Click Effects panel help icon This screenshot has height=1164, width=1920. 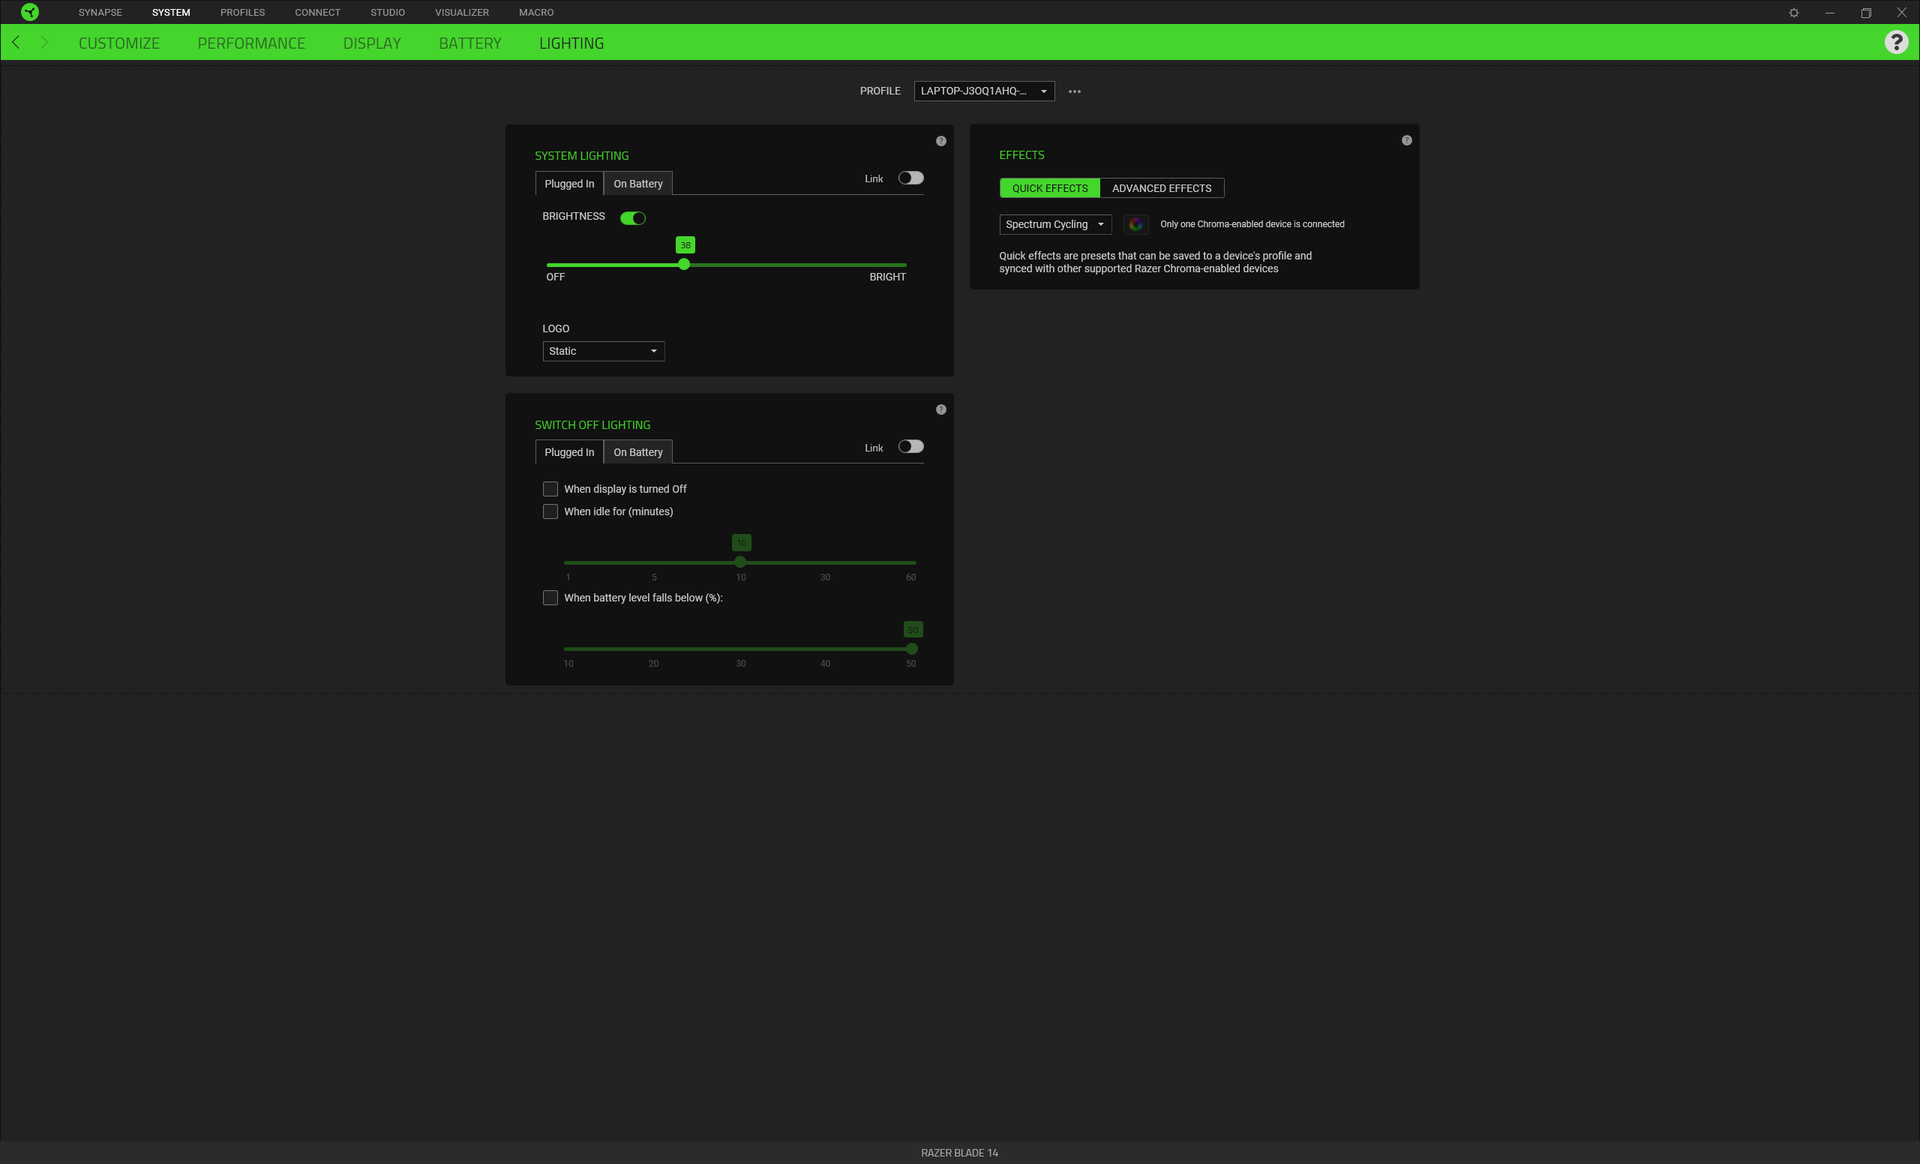click(1407, 140)
